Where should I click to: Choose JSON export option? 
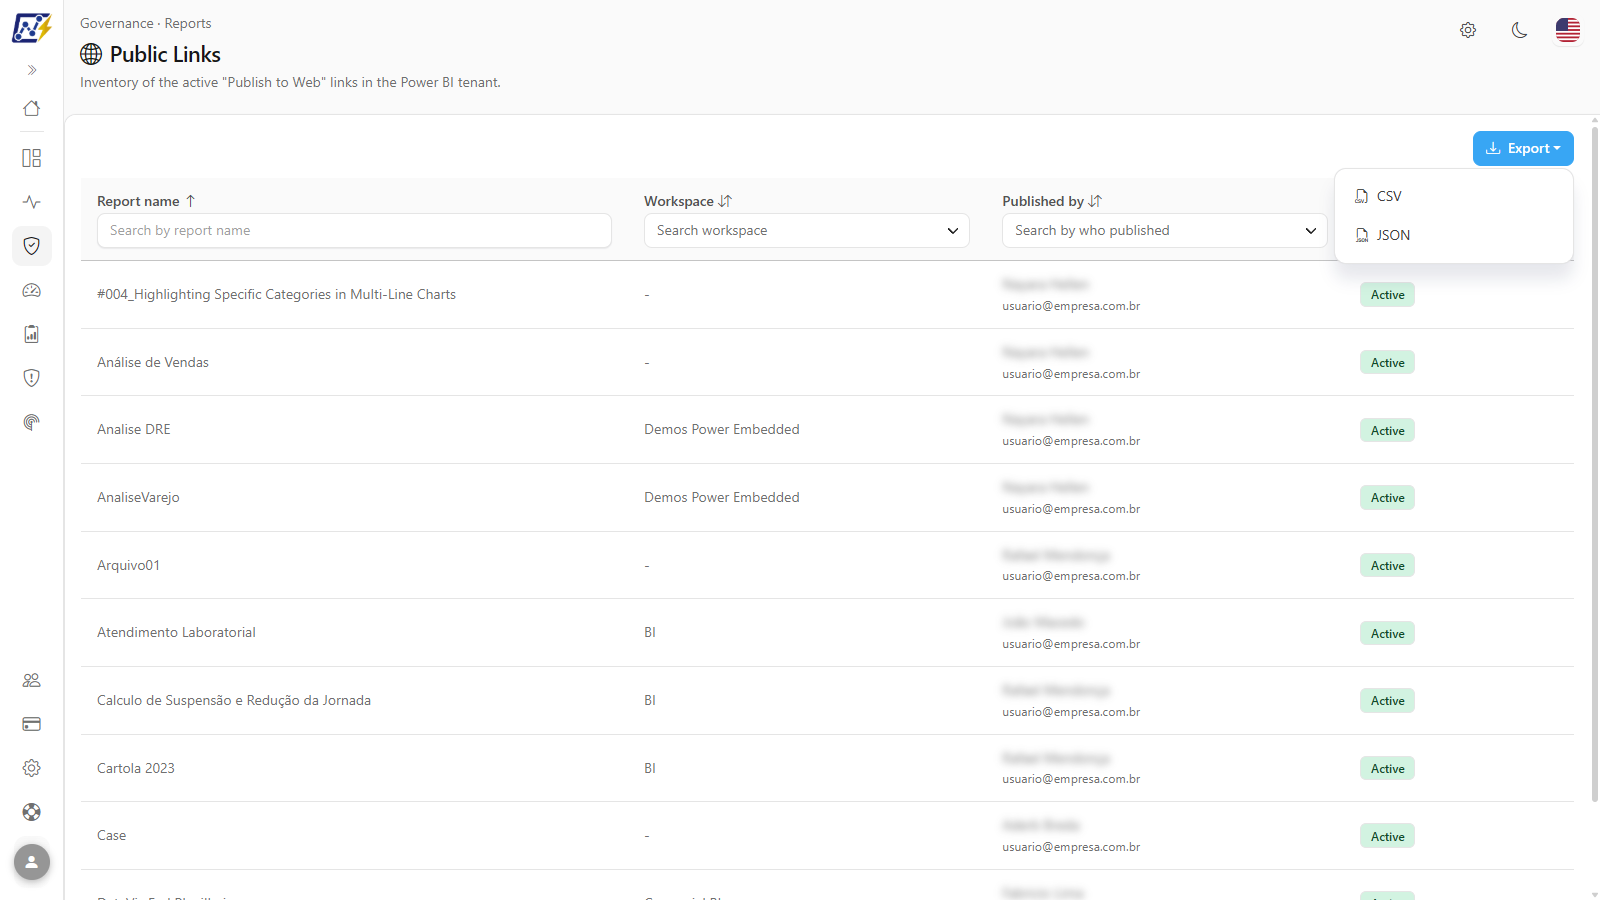1453,235
